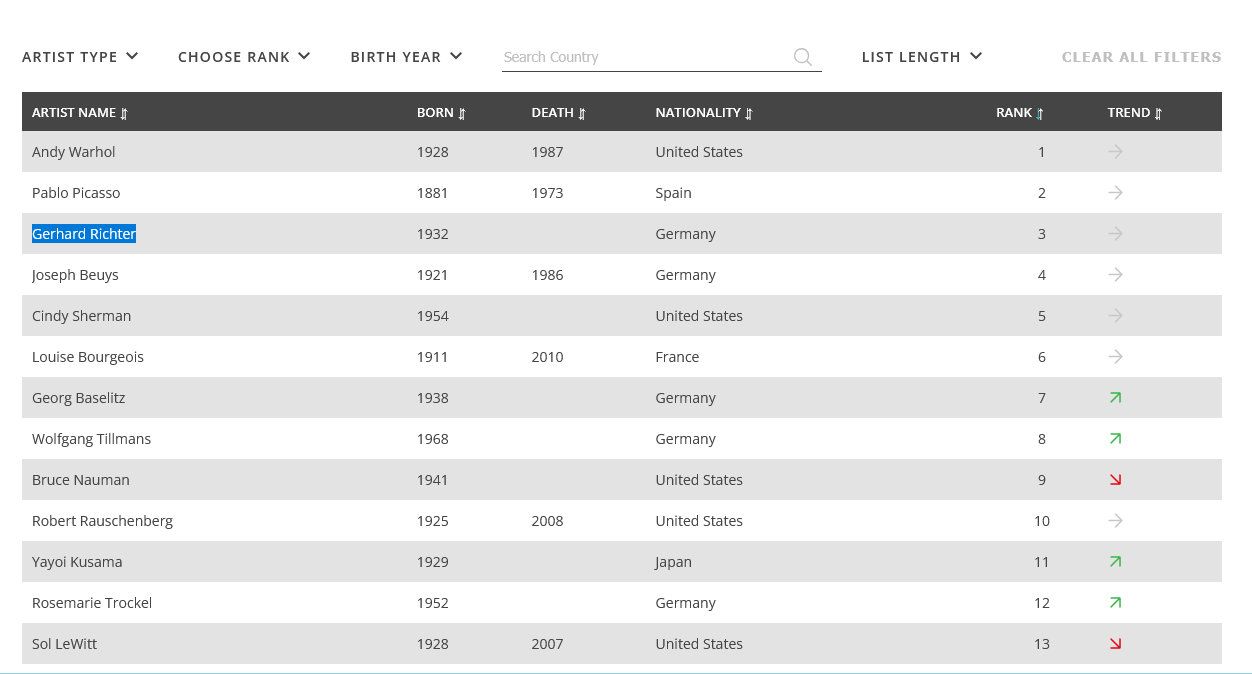This screenshot has width=1252, height=674.
Task: Click Sol LeWitt name
Action: click(x=65, y=644)
